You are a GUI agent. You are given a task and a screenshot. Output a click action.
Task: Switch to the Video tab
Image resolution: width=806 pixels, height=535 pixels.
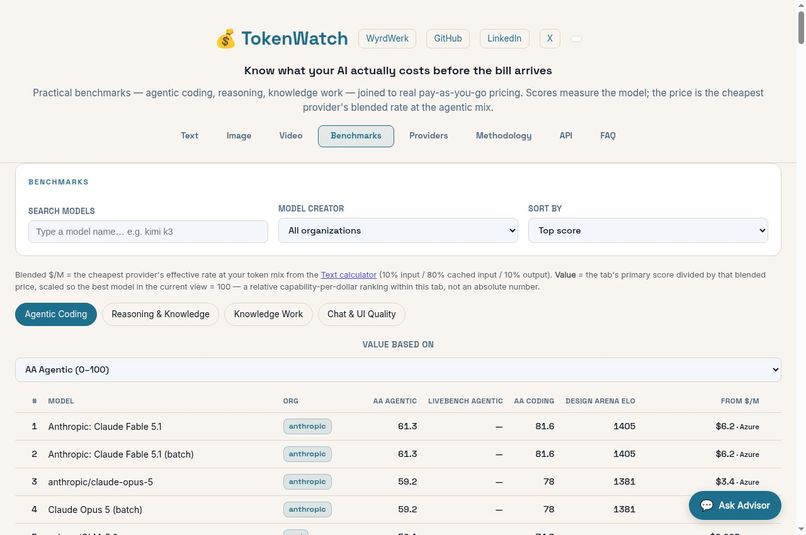pyautogui.click(x=290, y=136)
